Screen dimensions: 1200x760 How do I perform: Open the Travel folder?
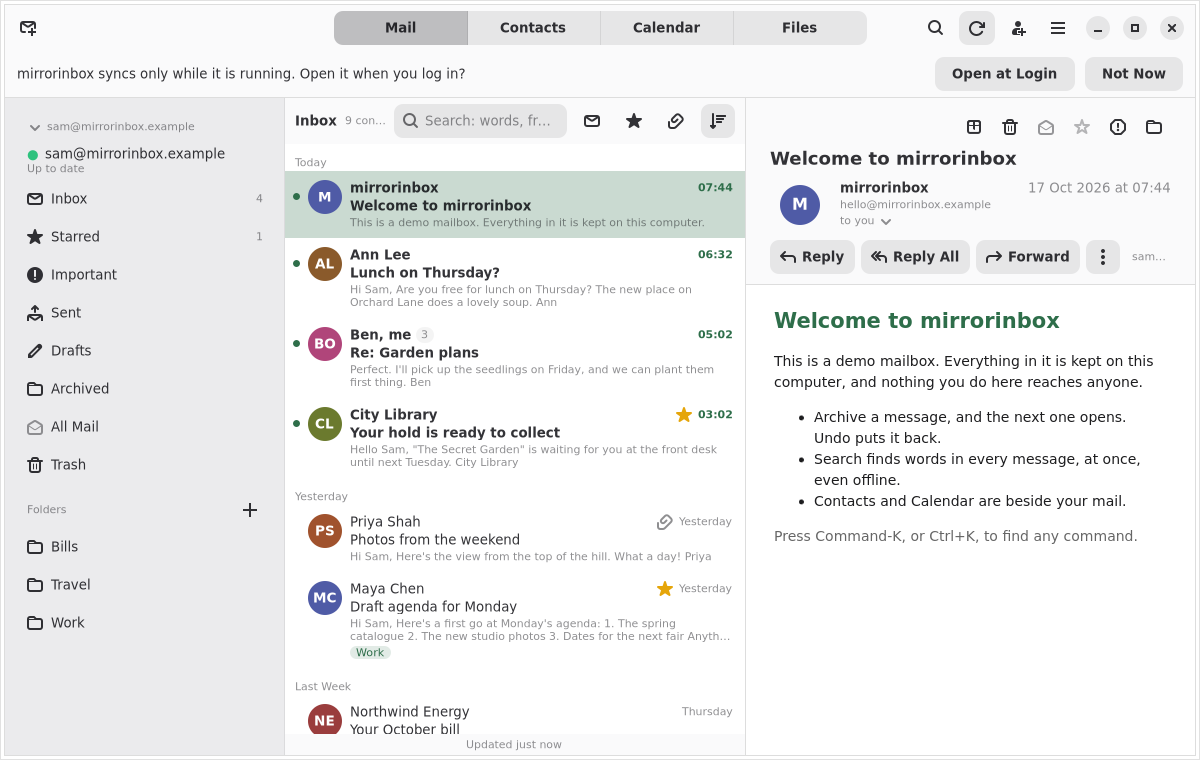coord(145,585)
